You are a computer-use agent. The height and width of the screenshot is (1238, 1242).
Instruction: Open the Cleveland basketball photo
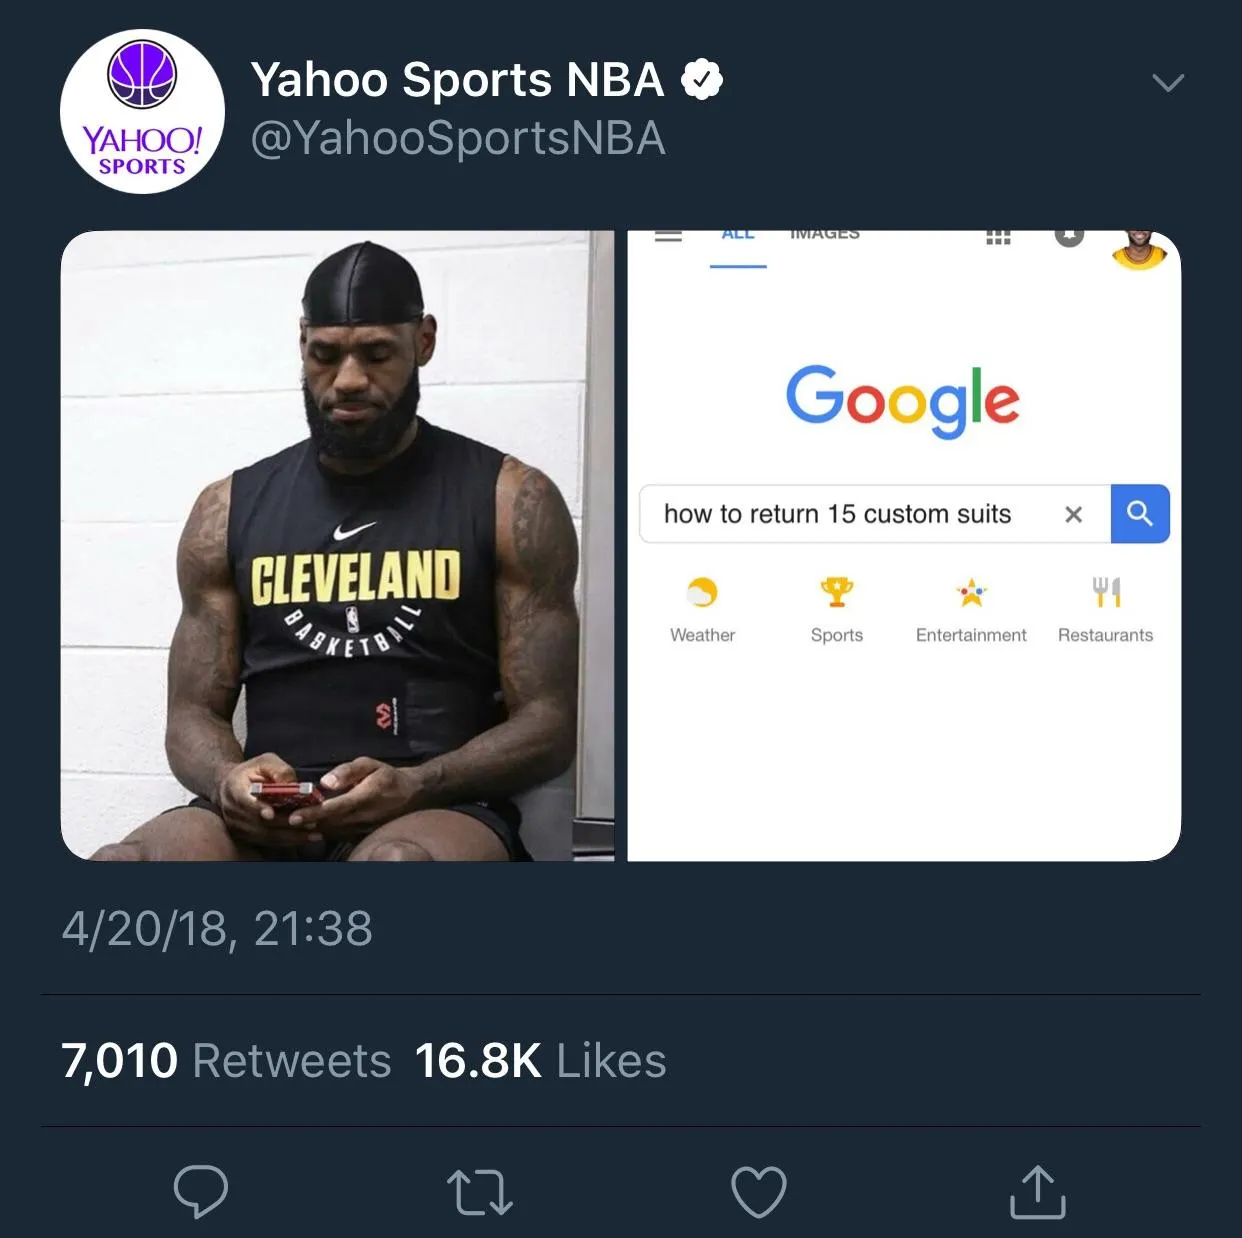[337, 546]
